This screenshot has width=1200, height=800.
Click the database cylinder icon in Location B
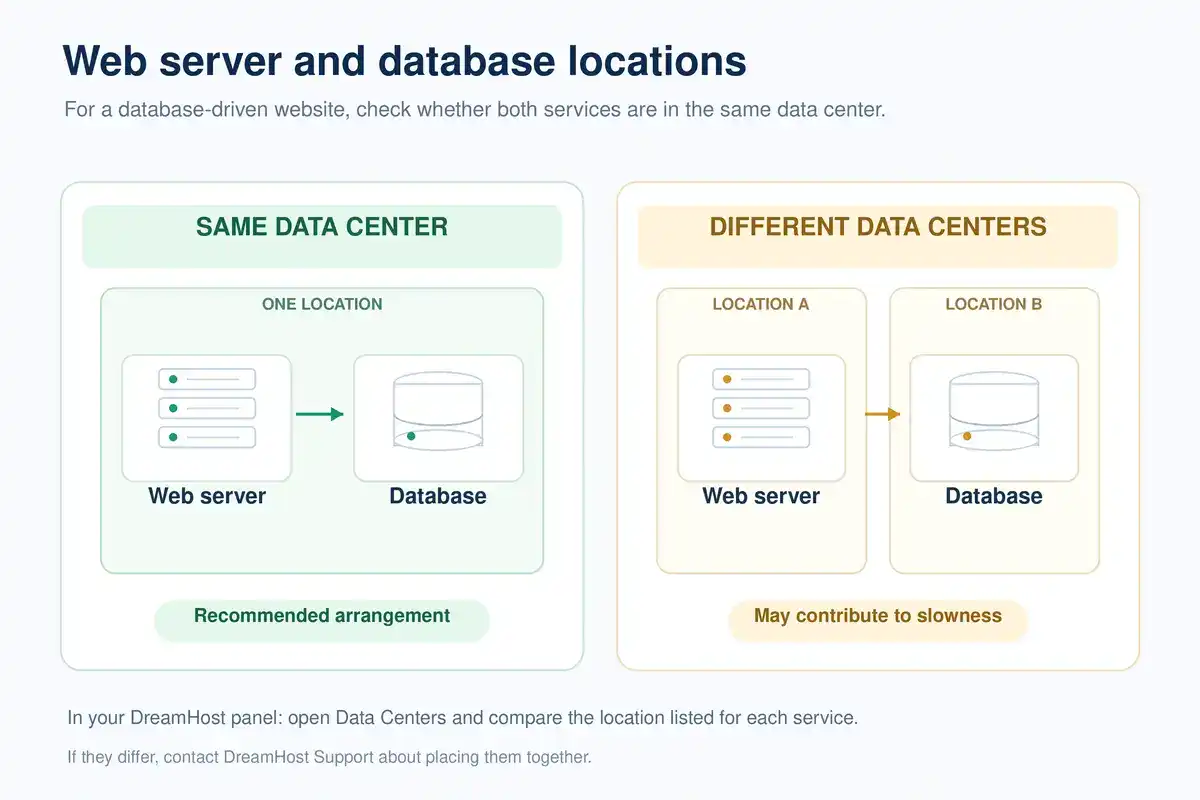coord(994,412)
